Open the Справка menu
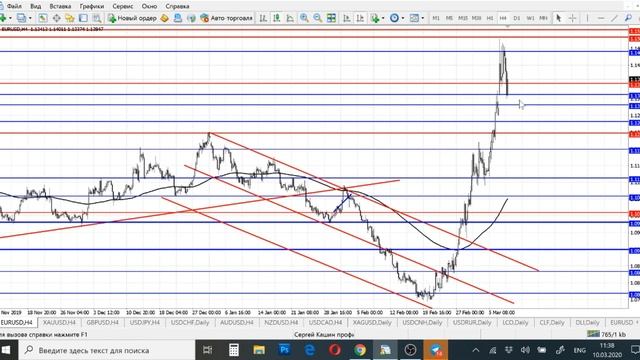640x360 pixels. pyautogui.click(x=177, y=7)
